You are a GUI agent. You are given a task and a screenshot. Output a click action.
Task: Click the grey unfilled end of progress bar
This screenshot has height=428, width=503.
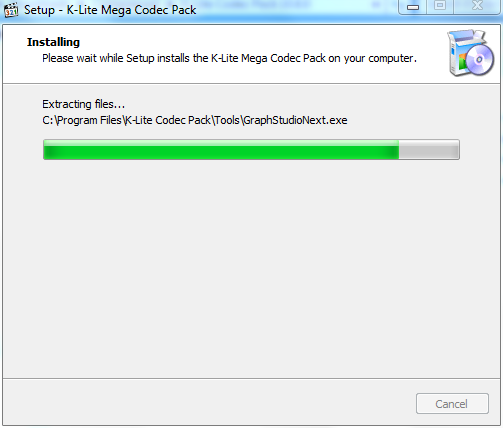[429, 150]
